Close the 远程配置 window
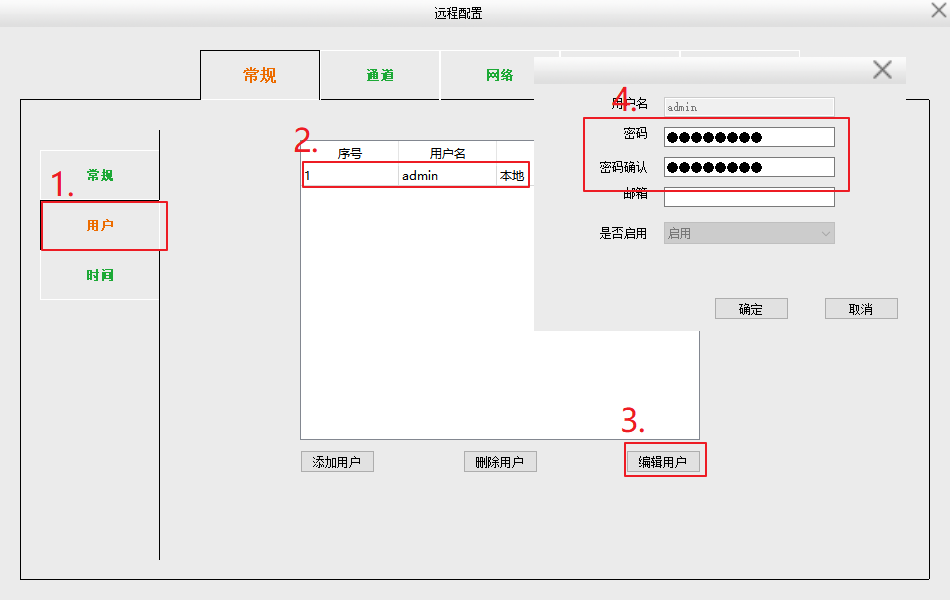Image resolution: width=950 pixels, height=600 pixels. (x=938, y=10)
